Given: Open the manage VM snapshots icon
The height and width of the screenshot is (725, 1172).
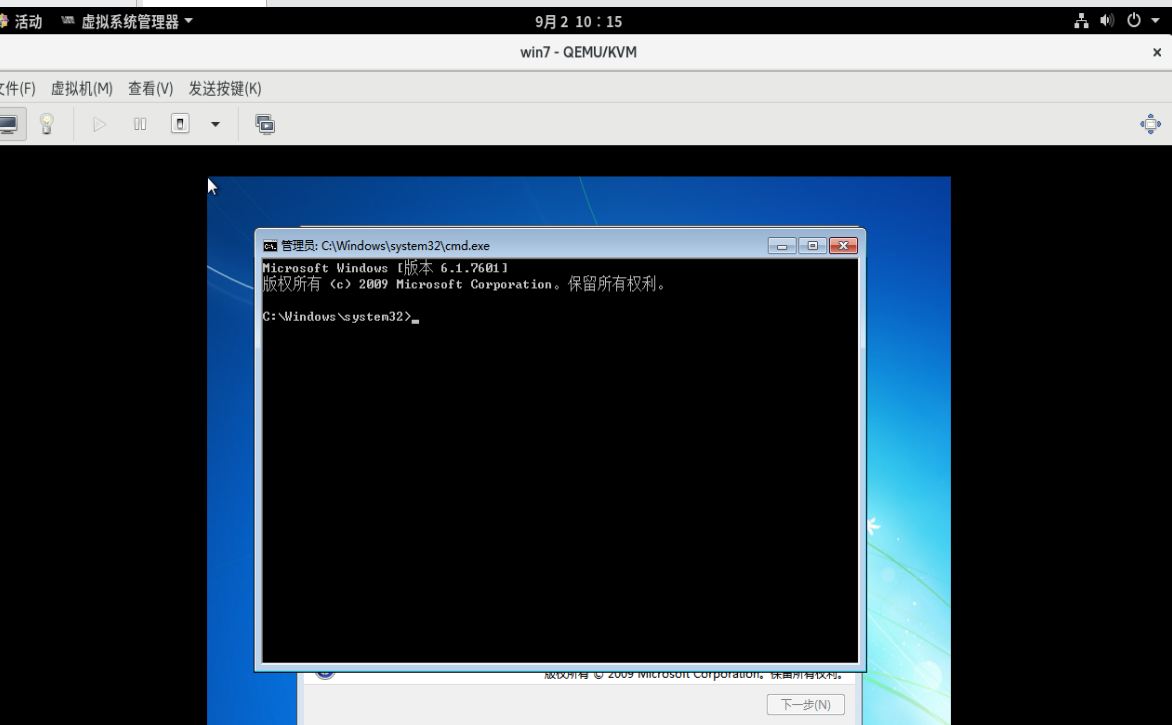Looking at the screenshot, I should [265, 124].
